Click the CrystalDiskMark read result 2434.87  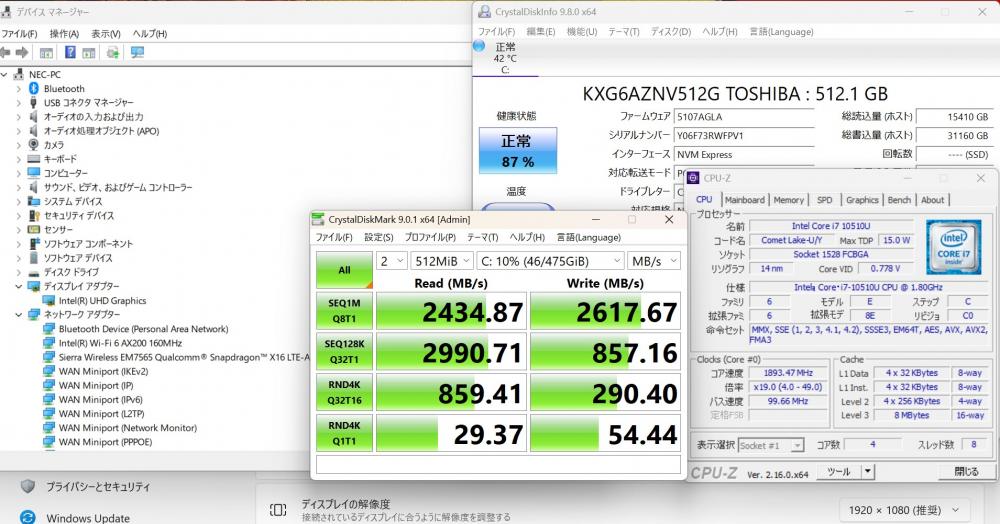[x=451, y=312]
